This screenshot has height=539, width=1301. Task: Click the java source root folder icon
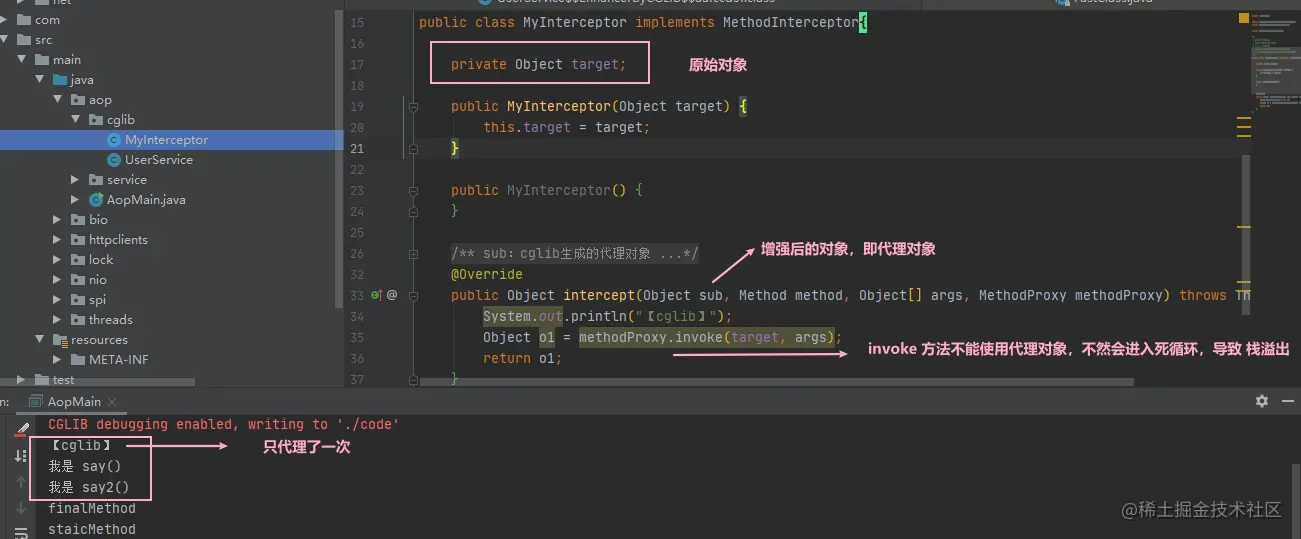click(60, 80)
